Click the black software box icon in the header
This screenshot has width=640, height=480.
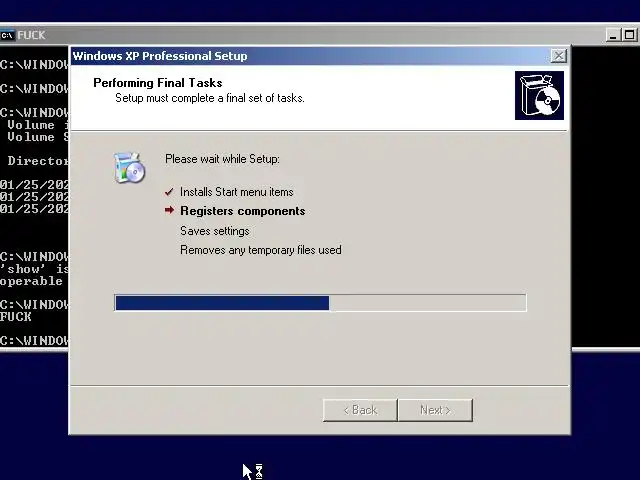click(539, 96)
